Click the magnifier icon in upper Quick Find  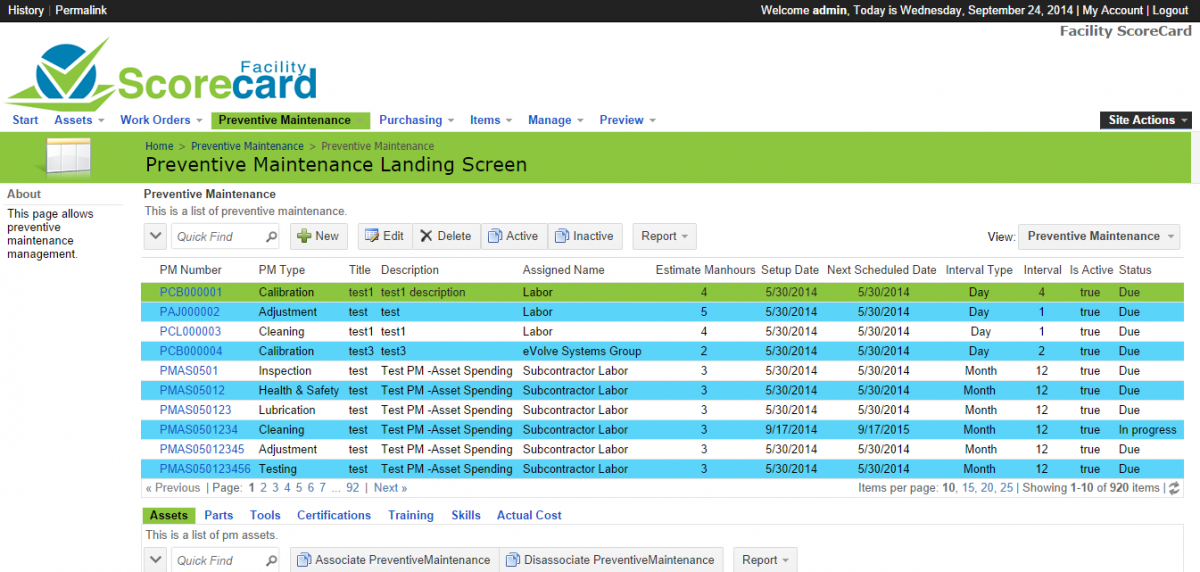(271, 237)
